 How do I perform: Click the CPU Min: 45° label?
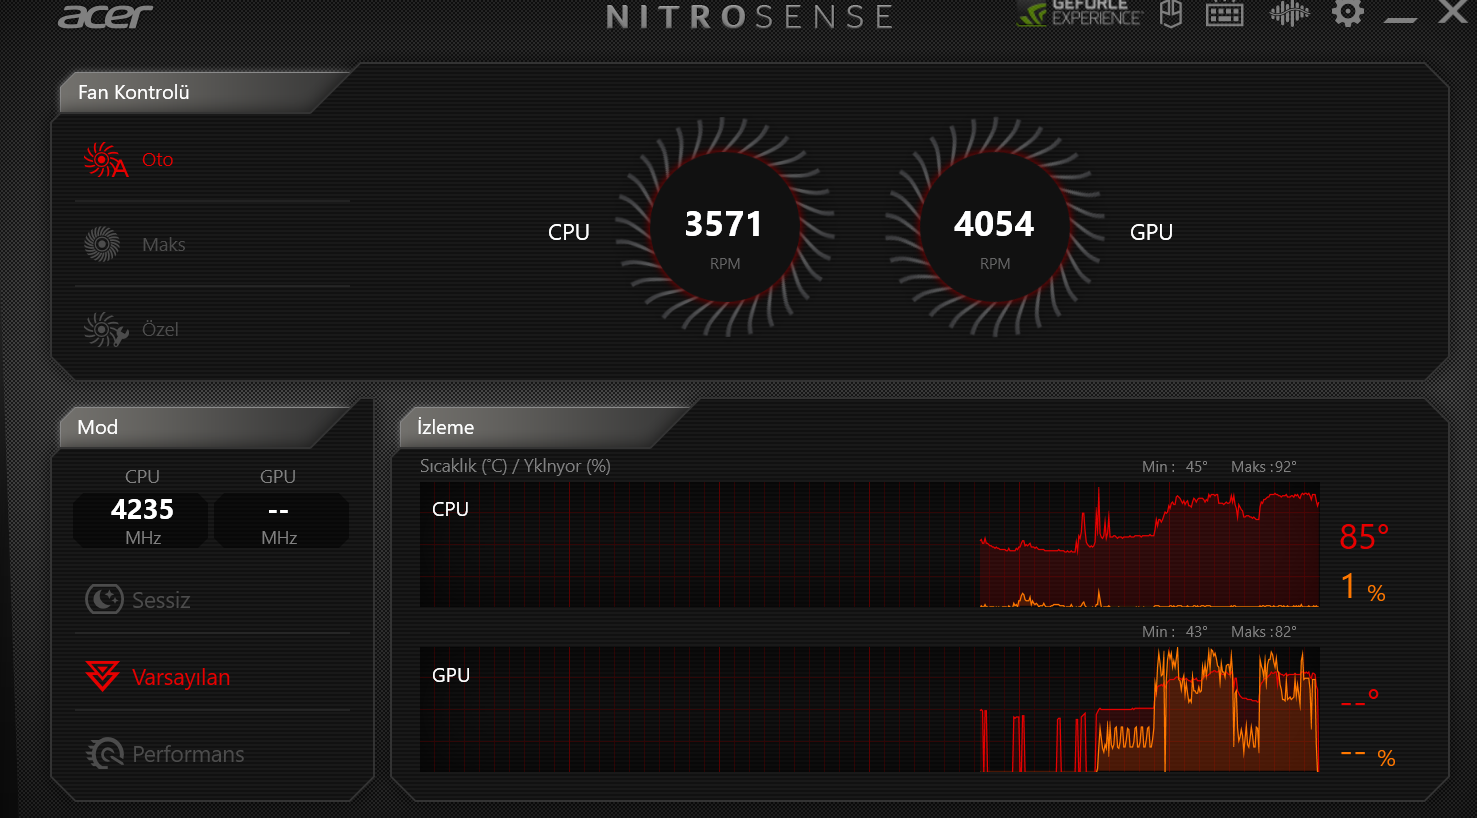tap(1175, 467)
